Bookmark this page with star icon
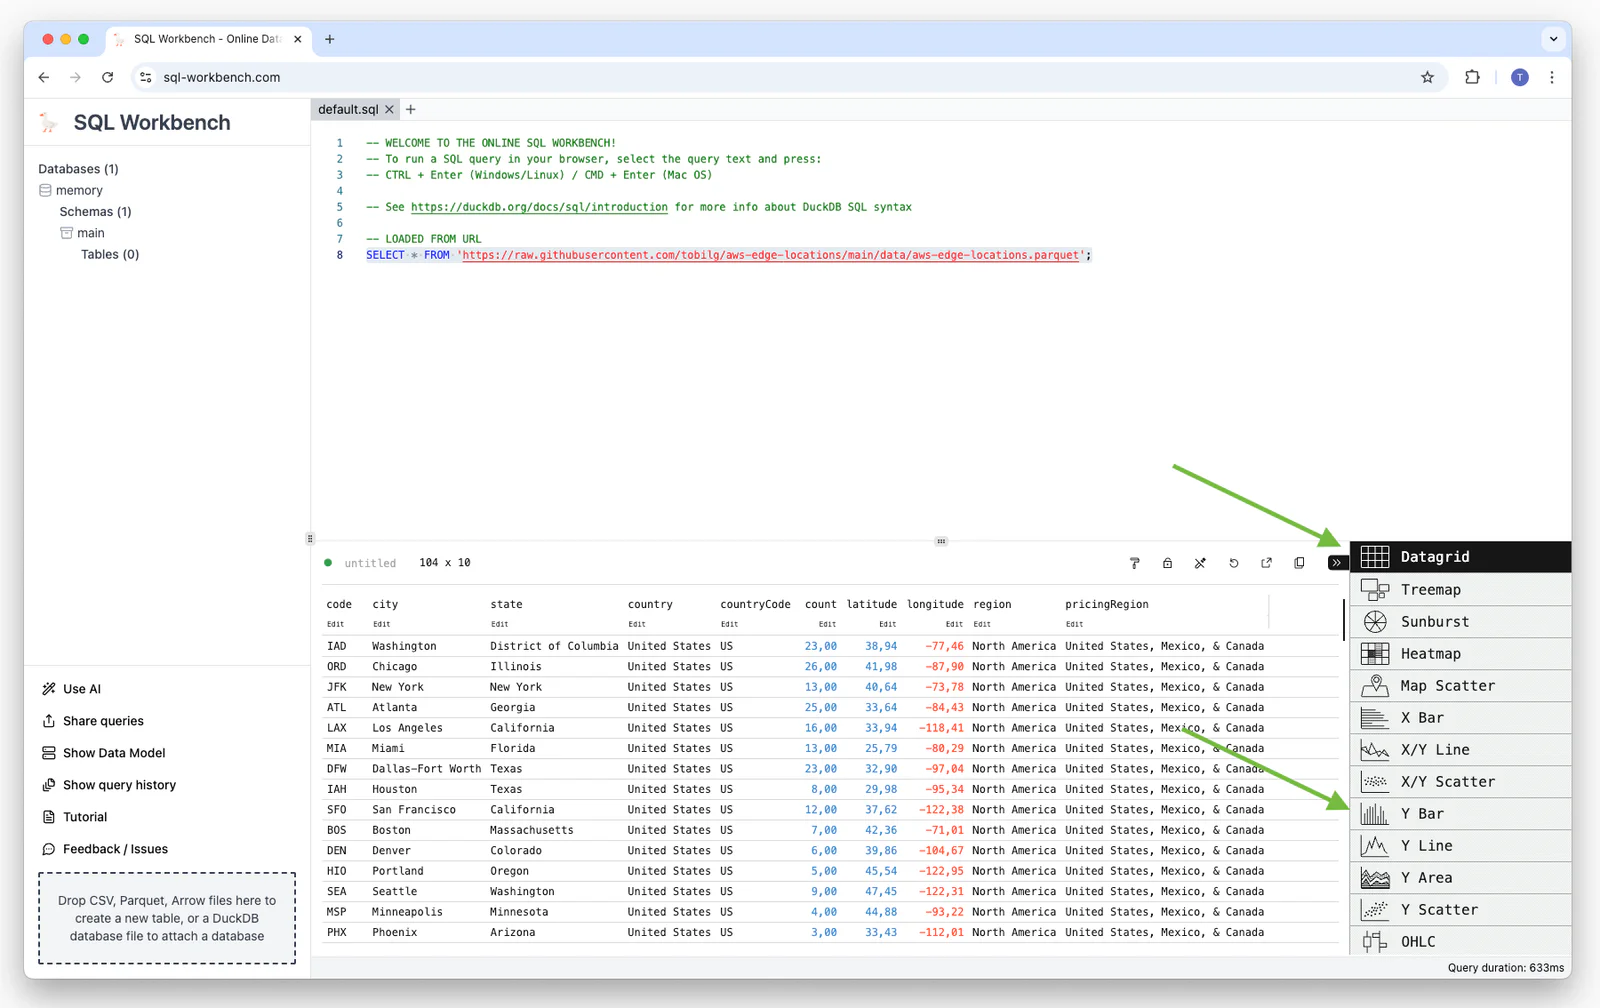Screen dimensions: 1600x1008 1427,77
